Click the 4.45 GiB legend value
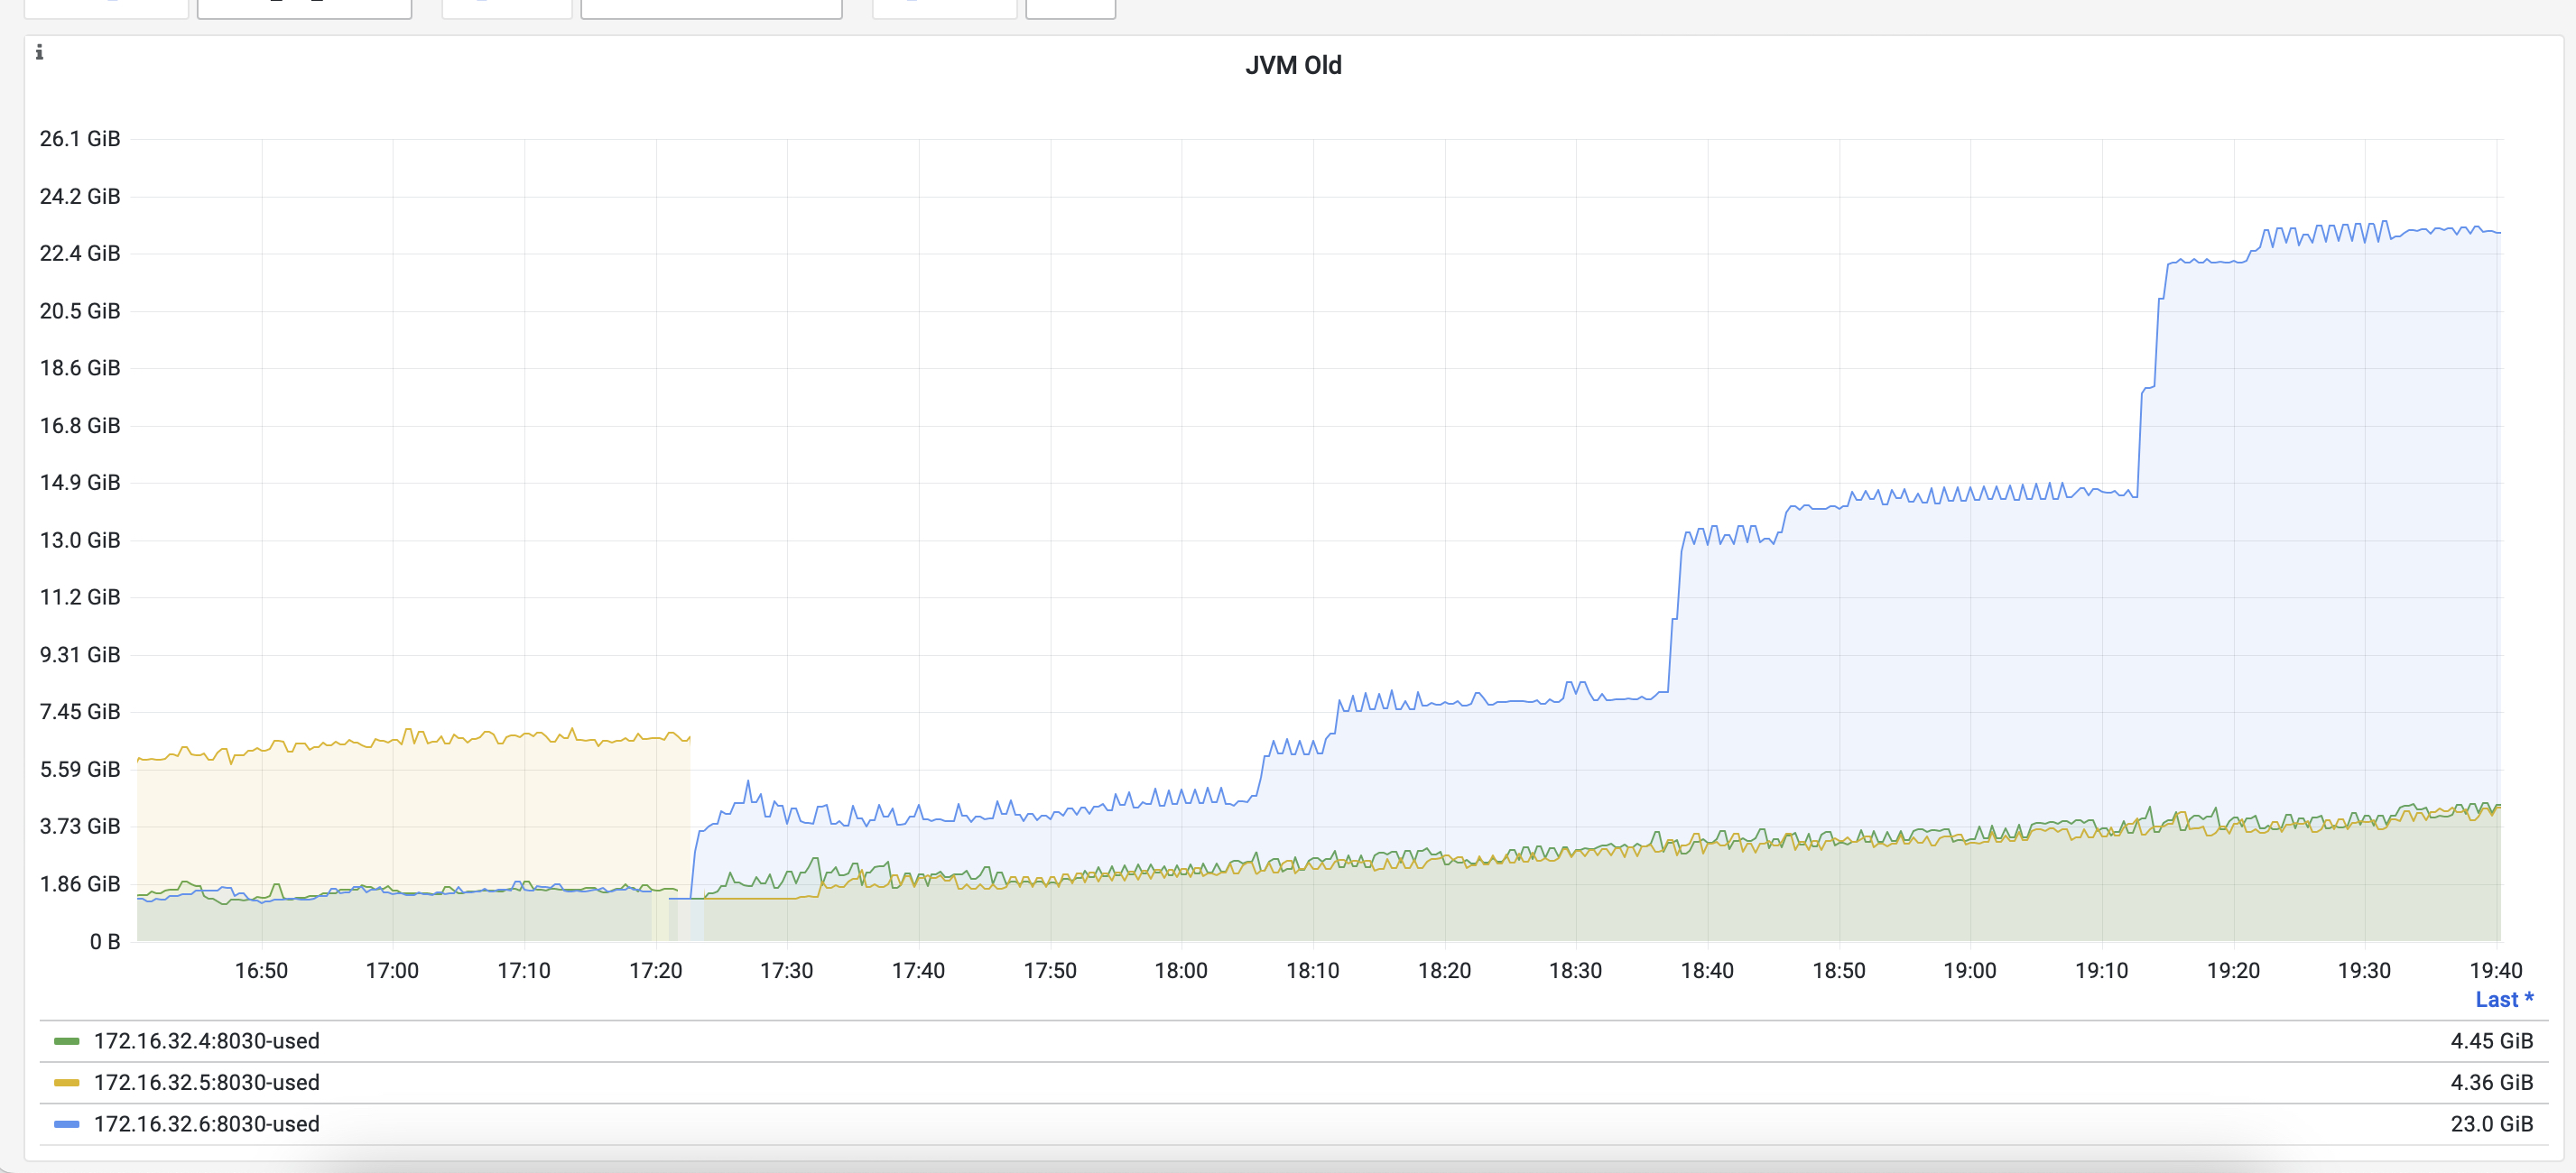2576x1173 pixels. 2490,1041
